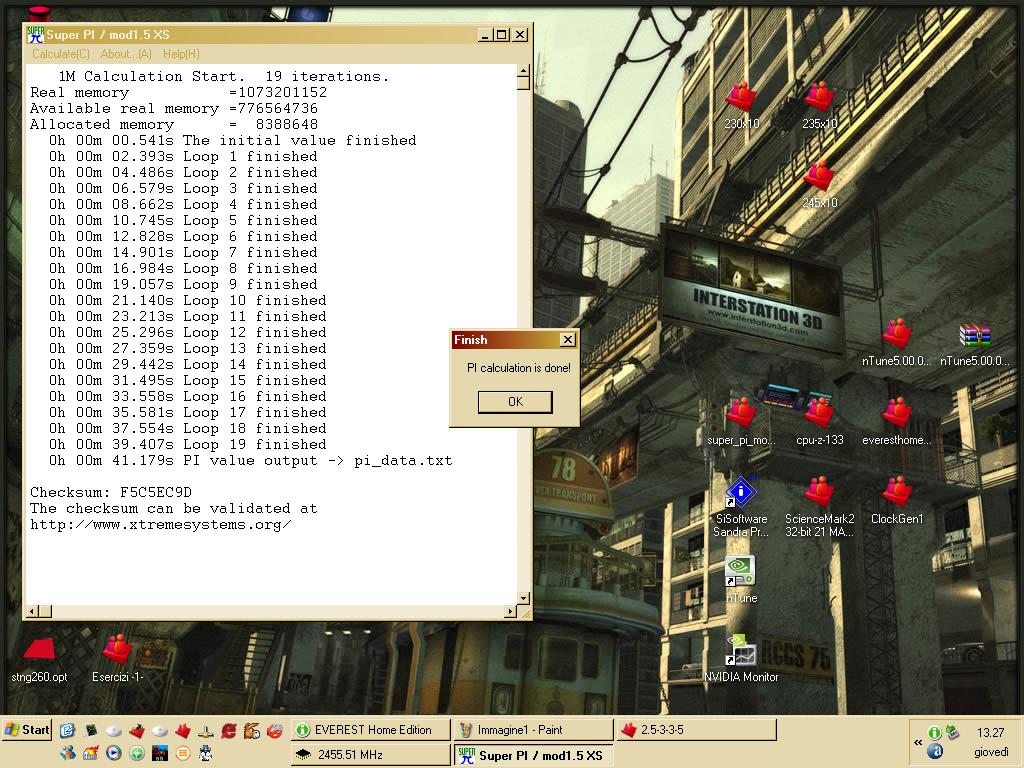
Task: Launch the nTune desktop shortcut
Action: (x=741, y=579)
